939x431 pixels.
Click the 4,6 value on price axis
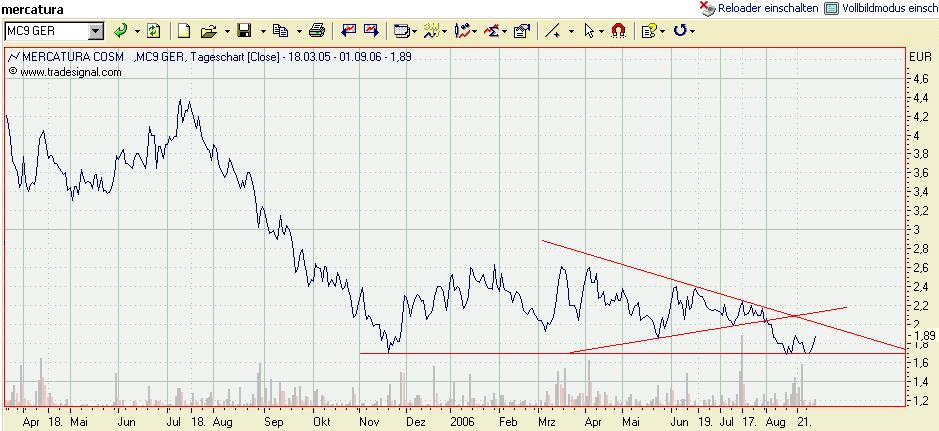pyautogui.click(x=920, y=78)
